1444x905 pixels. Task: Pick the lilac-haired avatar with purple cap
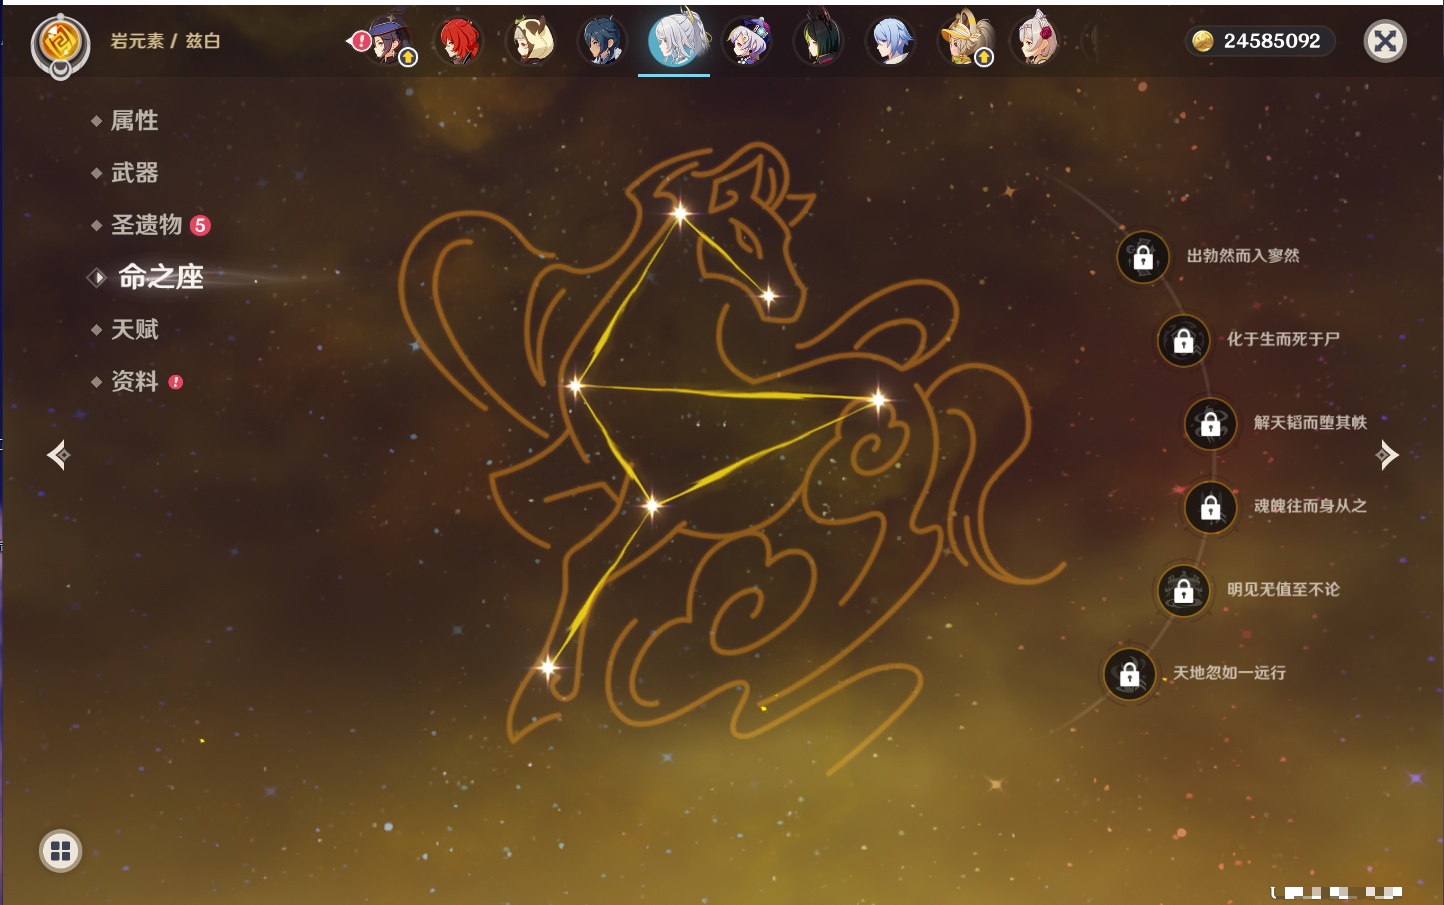click(747, 41)
